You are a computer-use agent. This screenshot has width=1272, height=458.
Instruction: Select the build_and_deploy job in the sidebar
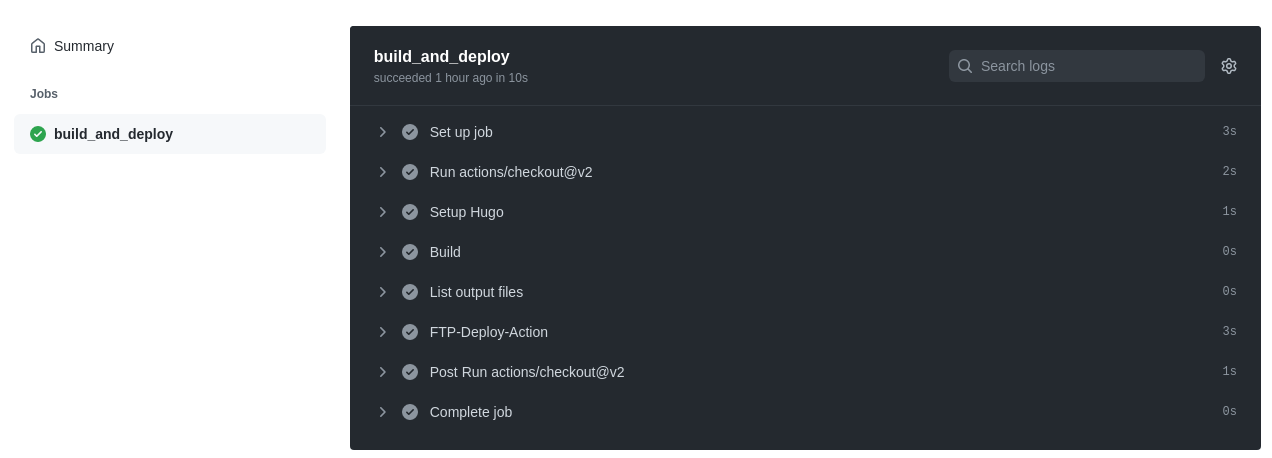113,134
